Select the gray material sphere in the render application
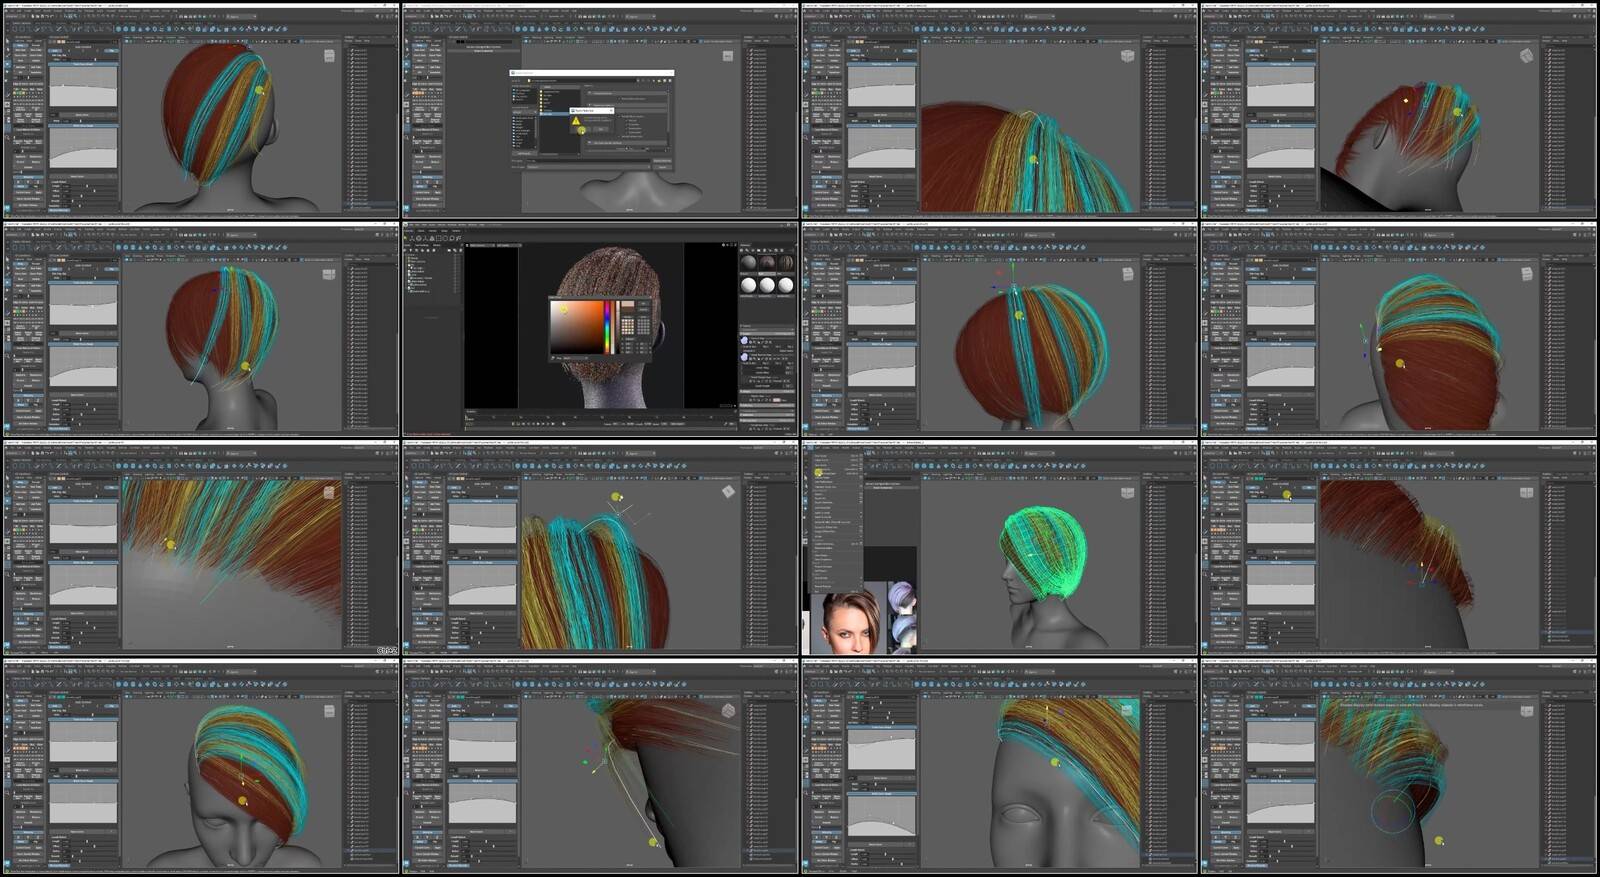The width and height of the screenshot is (1600, 877). click(747, 263)
